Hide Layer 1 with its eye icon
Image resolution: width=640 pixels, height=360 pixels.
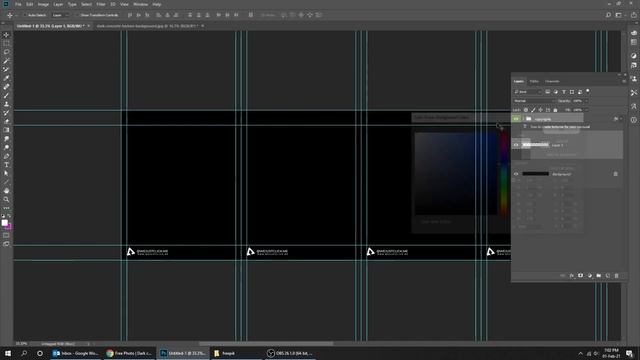pyautogui.click(x=516, y=145)
